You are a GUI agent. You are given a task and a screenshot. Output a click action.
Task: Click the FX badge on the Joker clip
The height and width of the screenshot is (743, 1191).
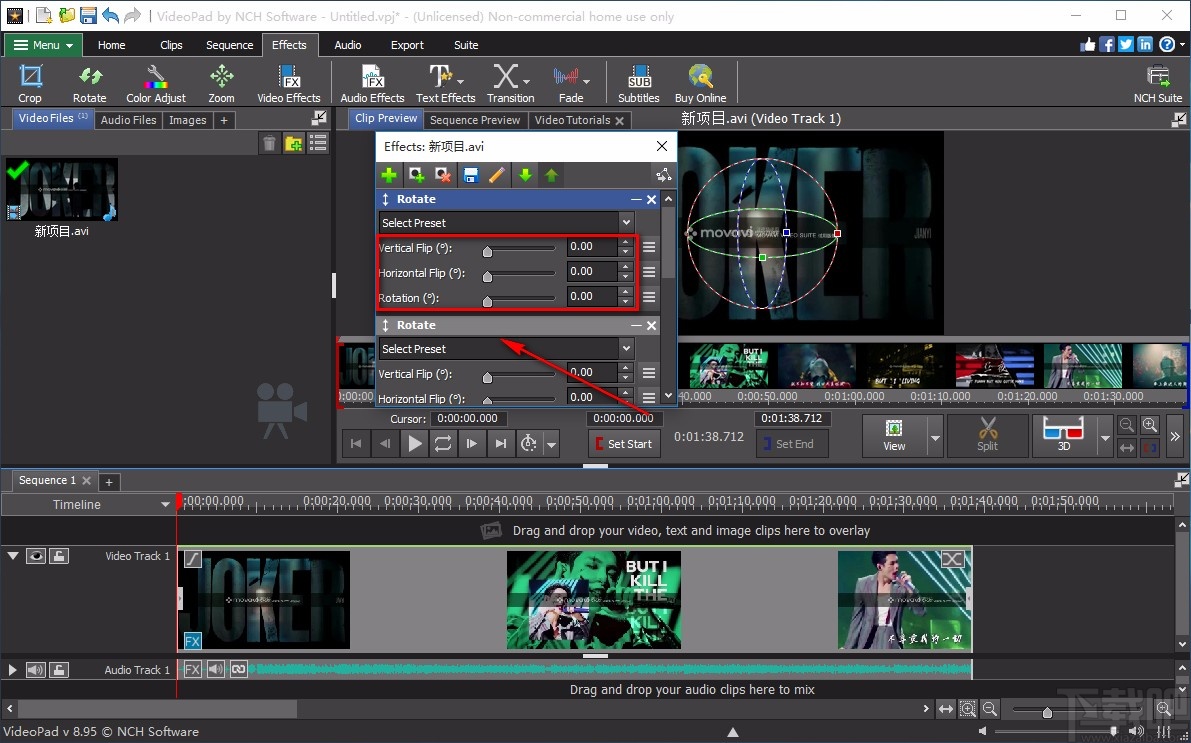point(192,639)
